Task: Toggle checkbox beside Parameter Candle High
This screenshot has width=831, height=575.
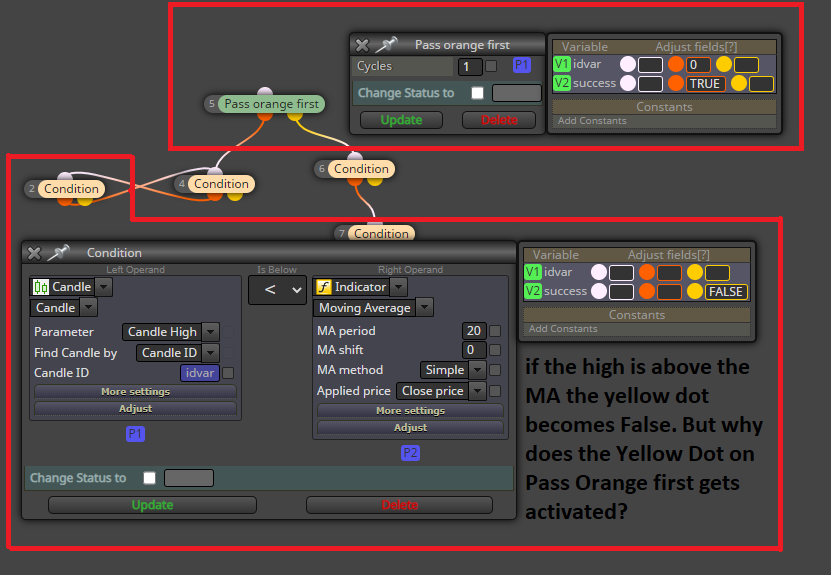Action: 228,332
